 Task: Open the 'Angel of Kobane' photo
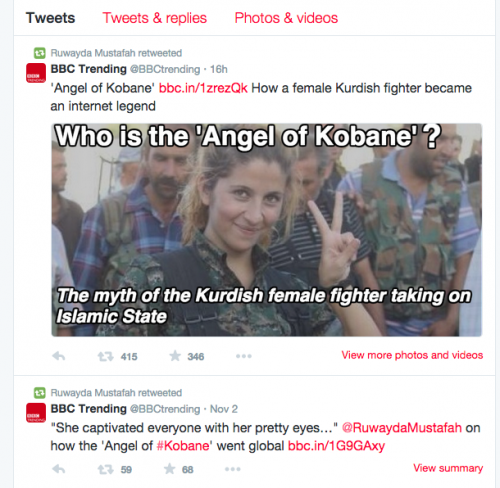[267, 230]
